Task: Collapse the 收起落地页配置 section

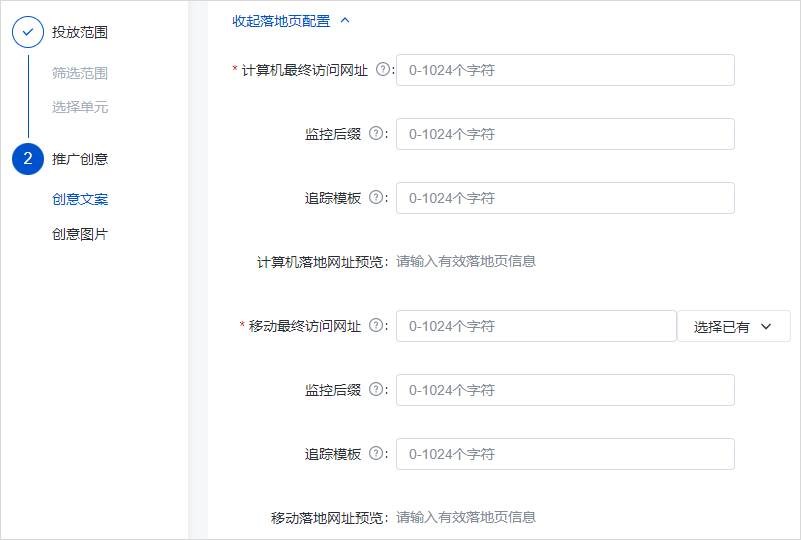Action: (291, 20)
